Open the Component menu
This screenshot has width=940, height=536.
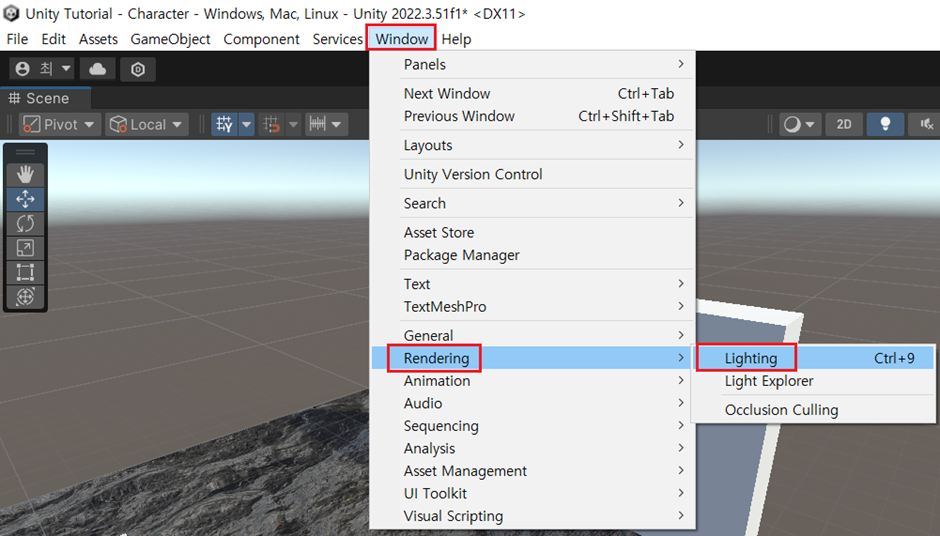[261, 39]
